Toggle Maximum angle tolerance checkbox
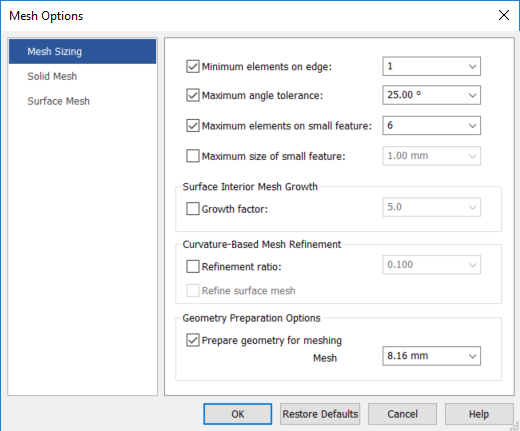Viewport: 520px width, 431px height. pyautogui.click(x=193, y=95)
